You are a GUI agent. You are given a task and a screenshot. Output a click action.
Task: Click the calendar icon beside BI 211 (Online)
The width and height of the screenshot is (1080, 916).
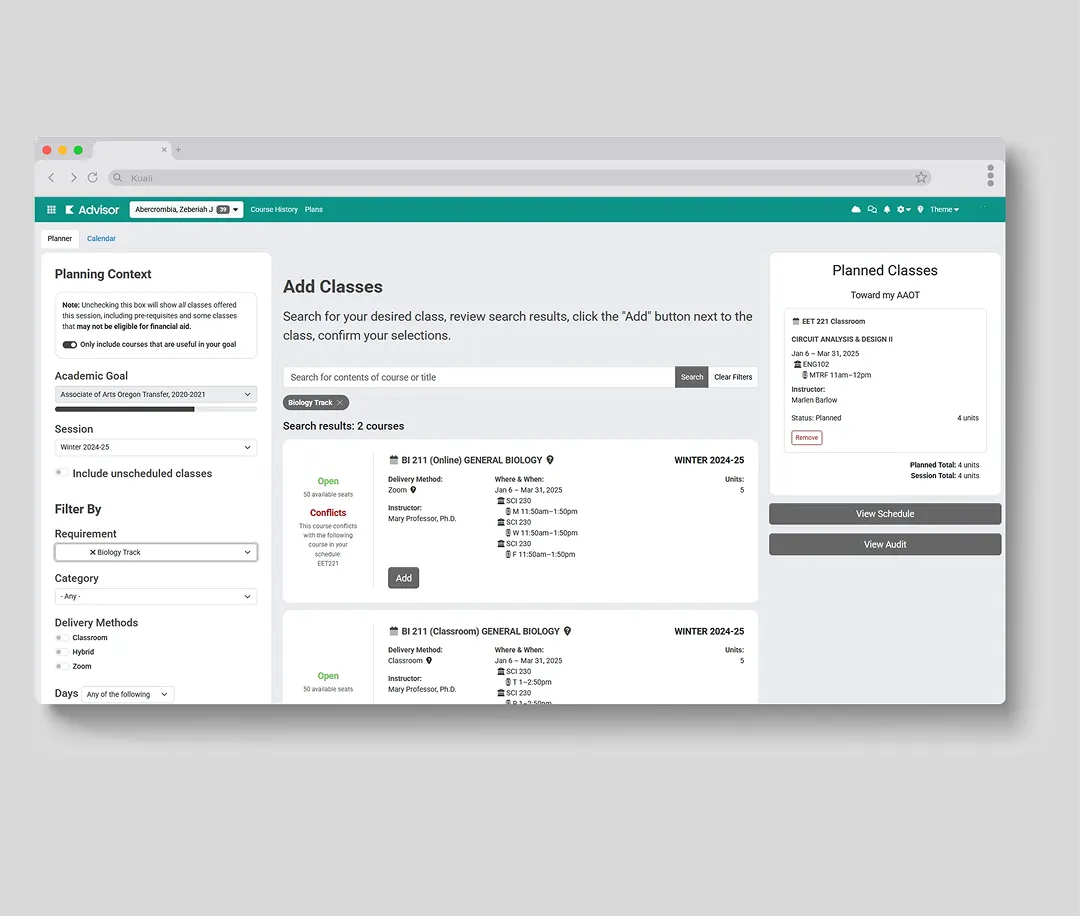tap(394, 459)
